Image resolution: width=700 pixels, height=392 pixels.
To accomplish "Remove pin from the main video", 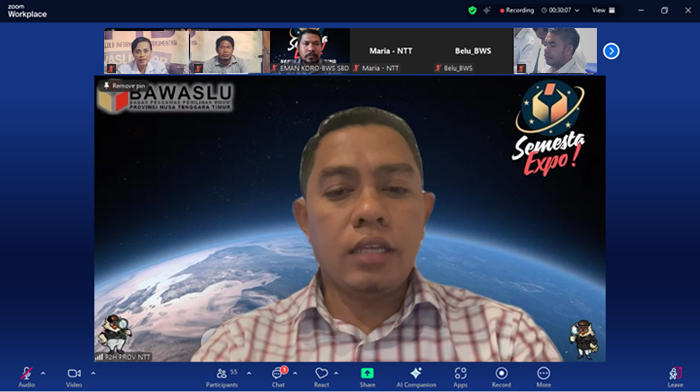I will coord(125,86).
